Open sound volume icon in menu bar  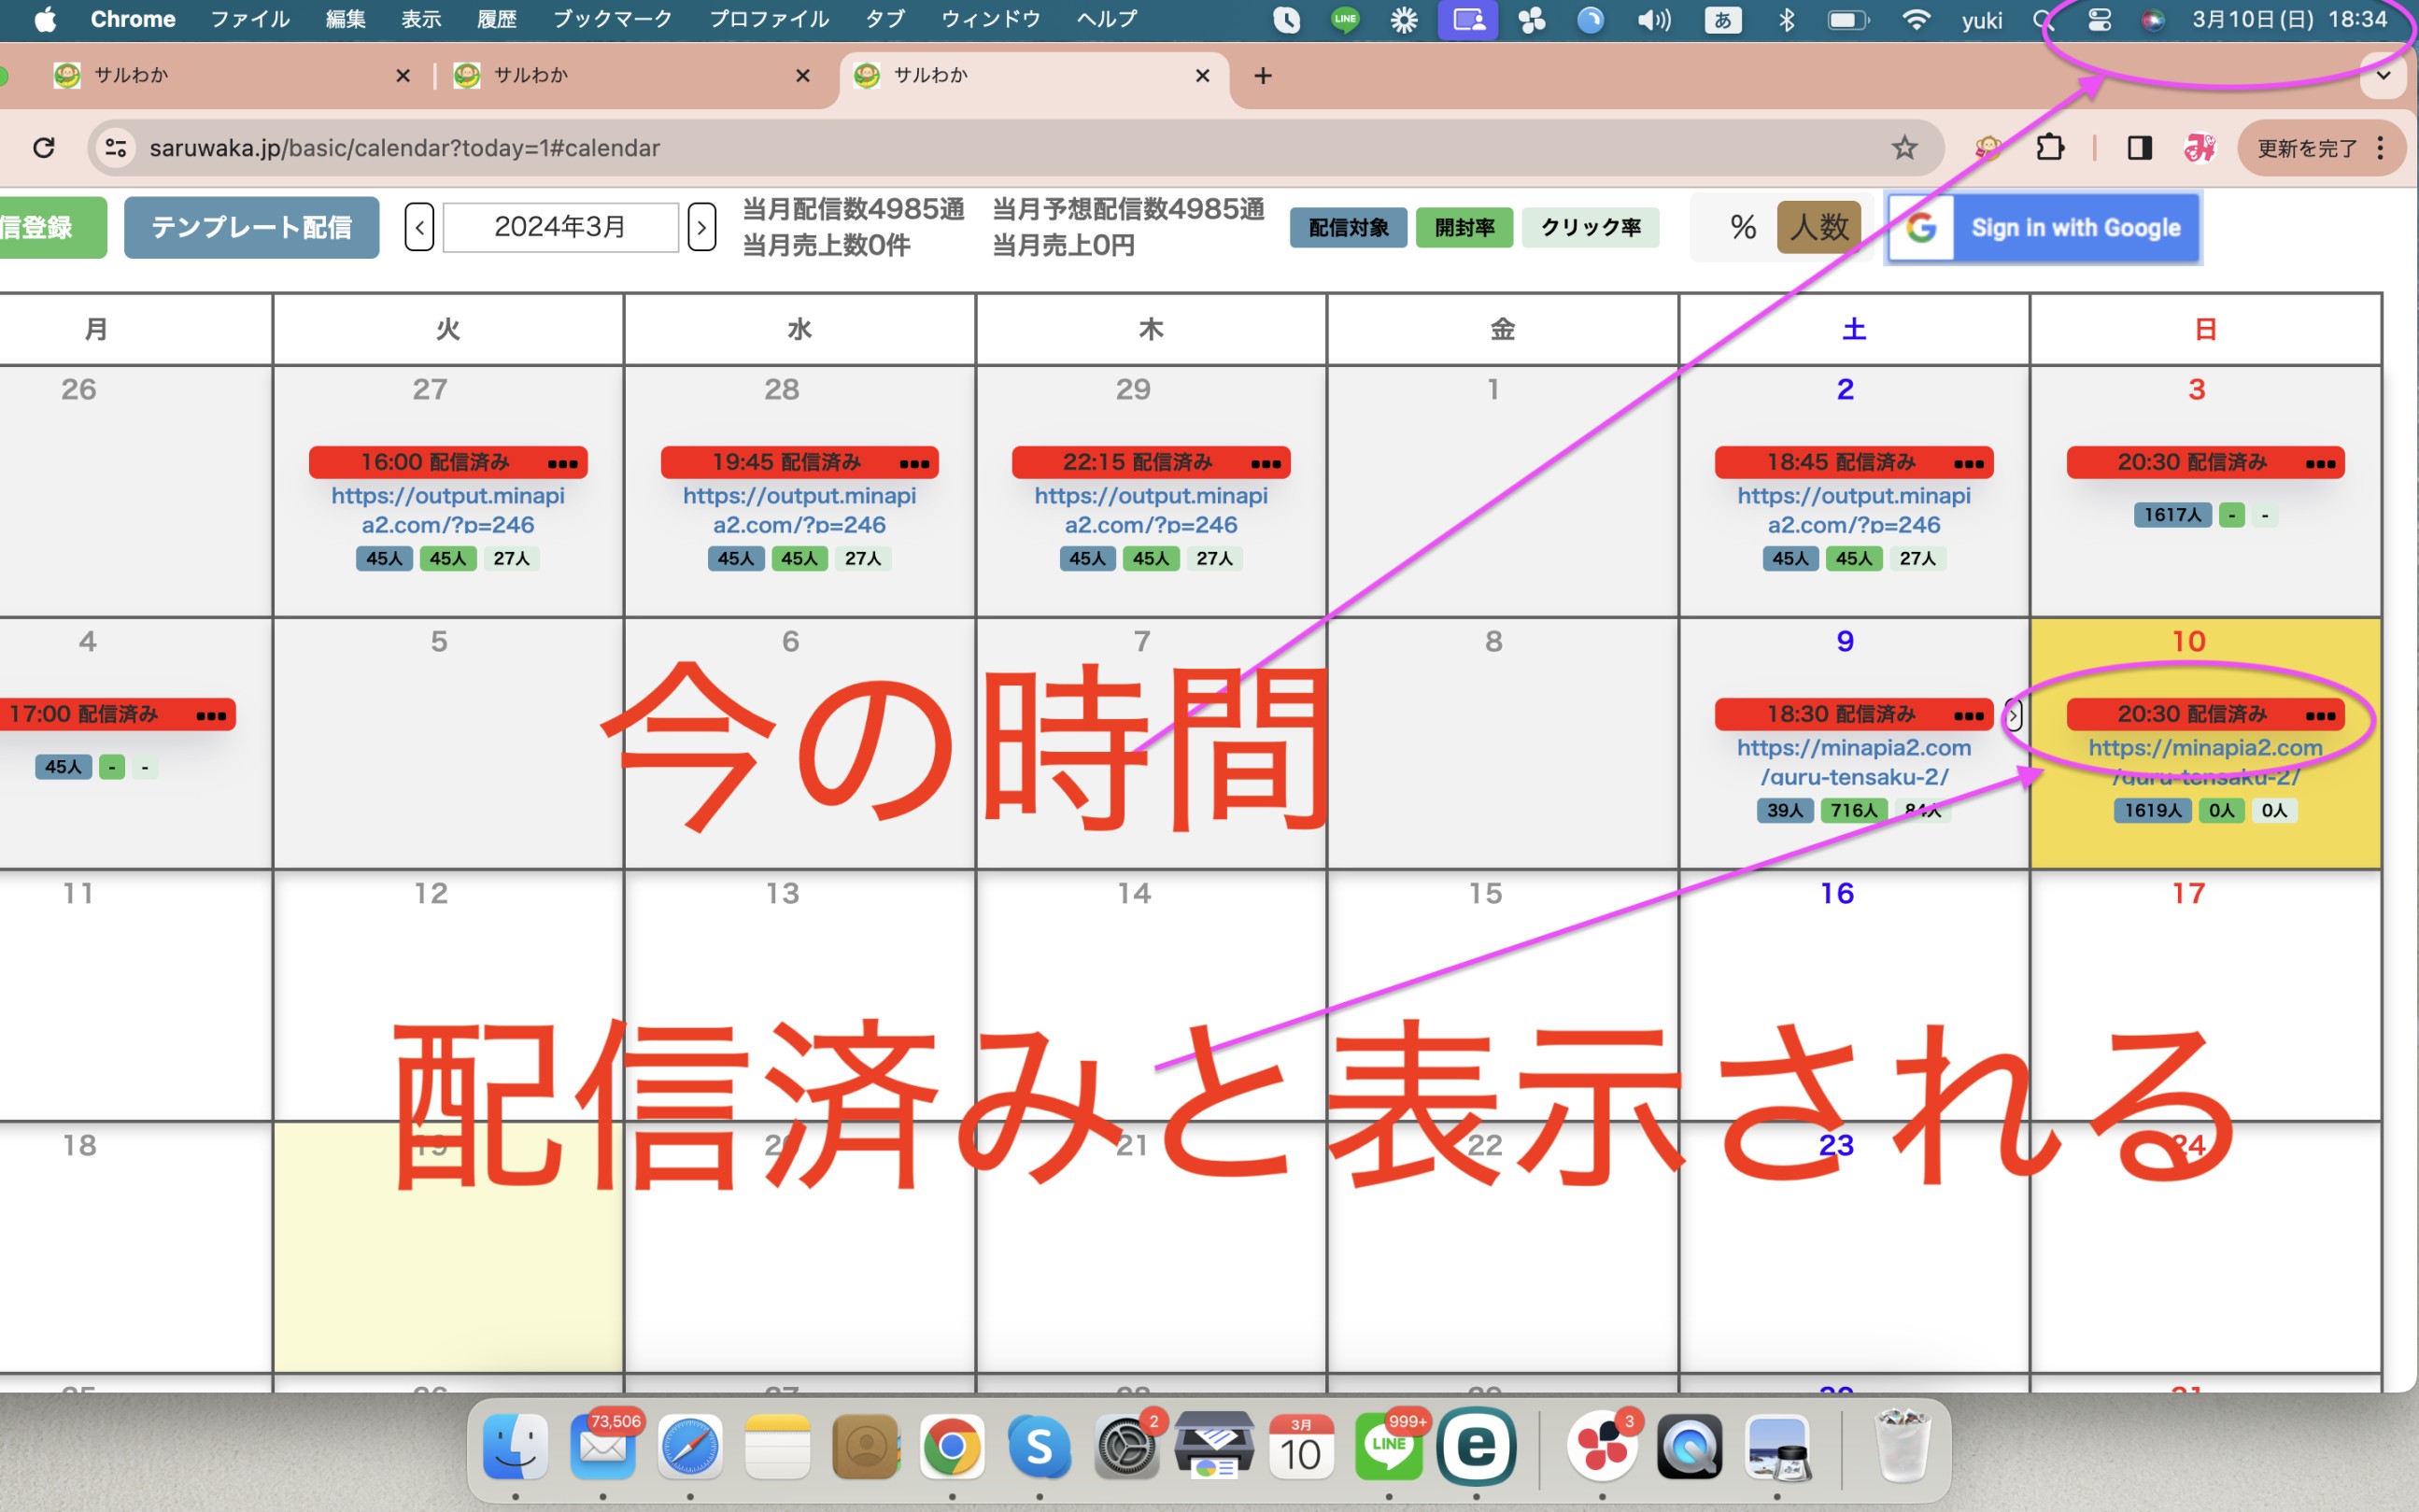[1653, 19]
